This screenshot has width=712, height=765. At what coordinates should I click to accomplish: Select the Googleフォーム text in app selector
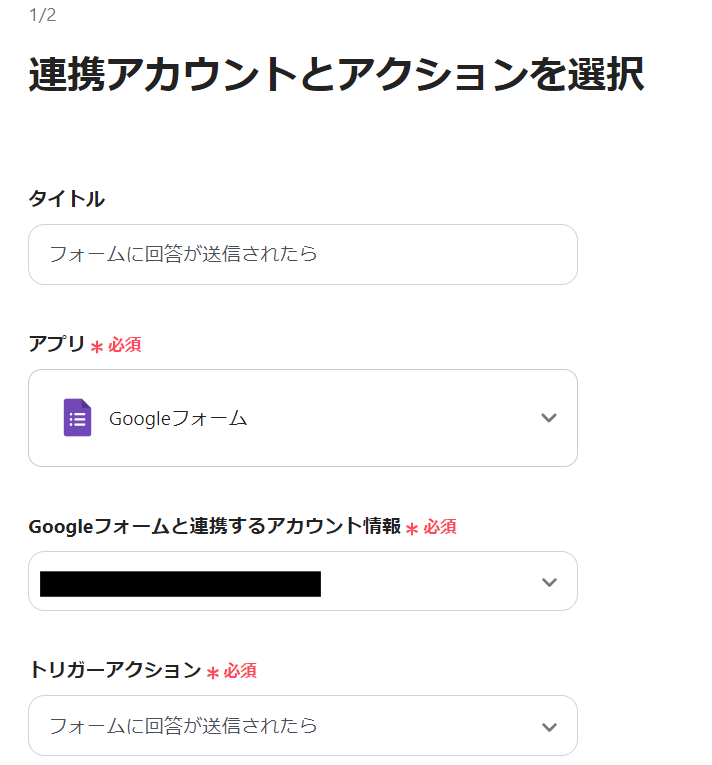pyautogui.click(x=178, y=419)
